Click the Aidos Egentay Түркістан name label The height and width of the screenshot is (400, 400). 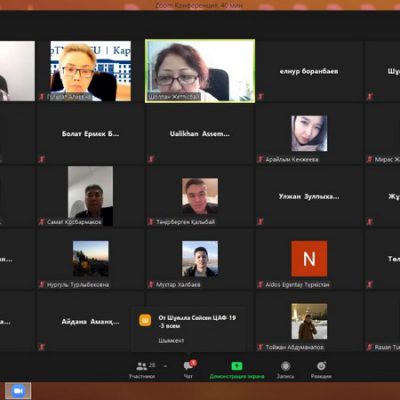click(297, 285)
